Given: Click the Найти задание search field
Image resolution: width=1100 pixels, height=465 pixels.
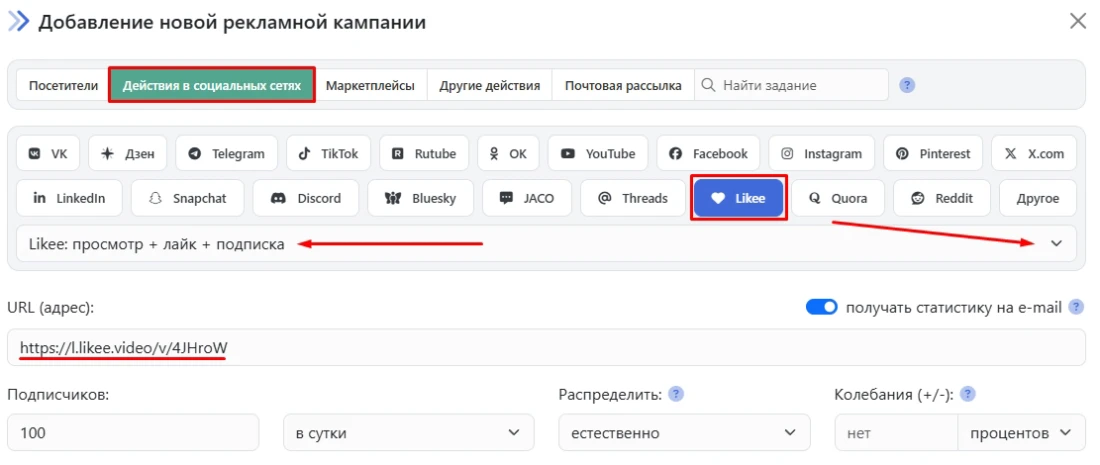Looking at the screenshot, I should (800, 86).
